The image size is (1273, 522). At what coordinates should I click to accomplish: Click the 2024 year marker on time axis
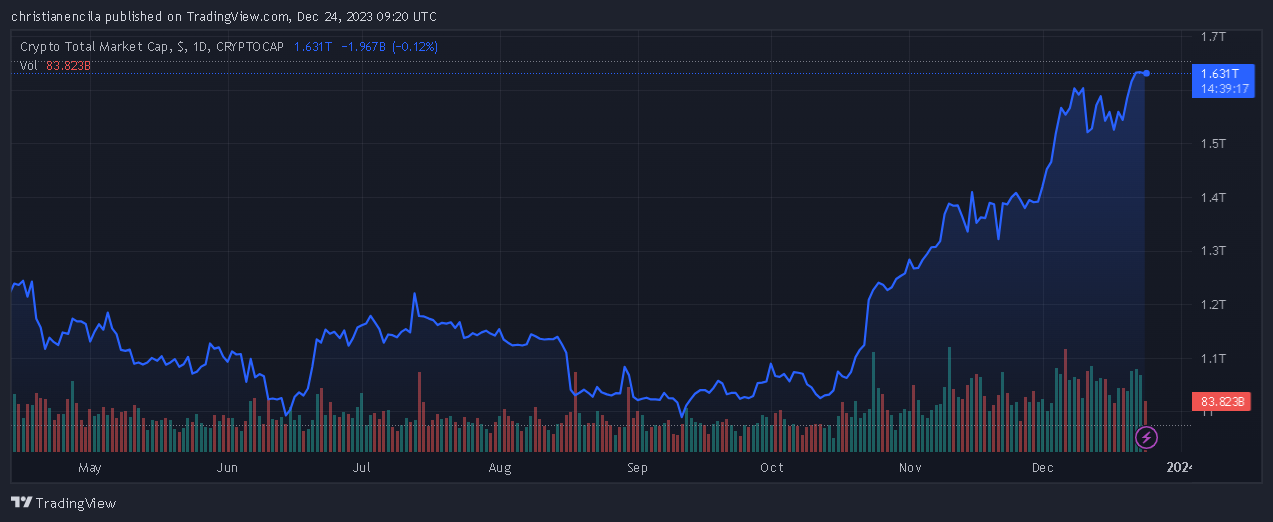tap(1180, 468)
